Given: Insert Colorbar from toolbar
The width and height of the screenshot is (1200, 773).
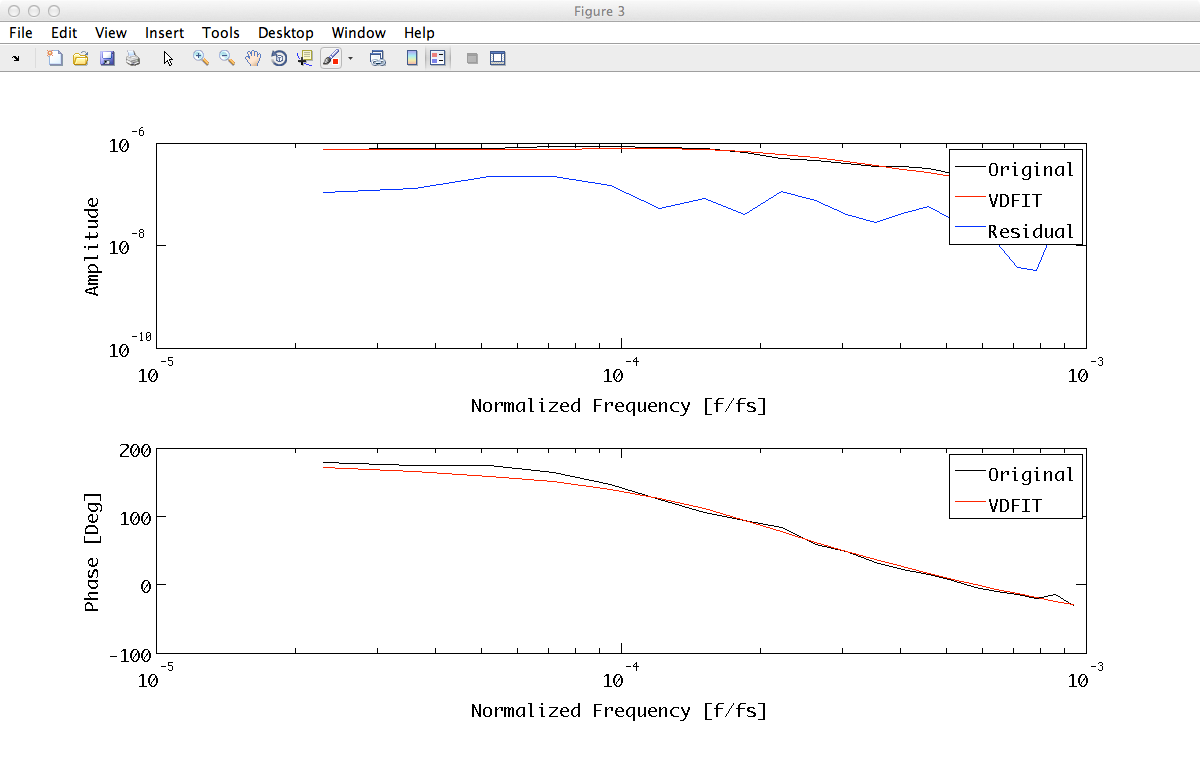Looking at the screenshot, I should pos(412,59).
